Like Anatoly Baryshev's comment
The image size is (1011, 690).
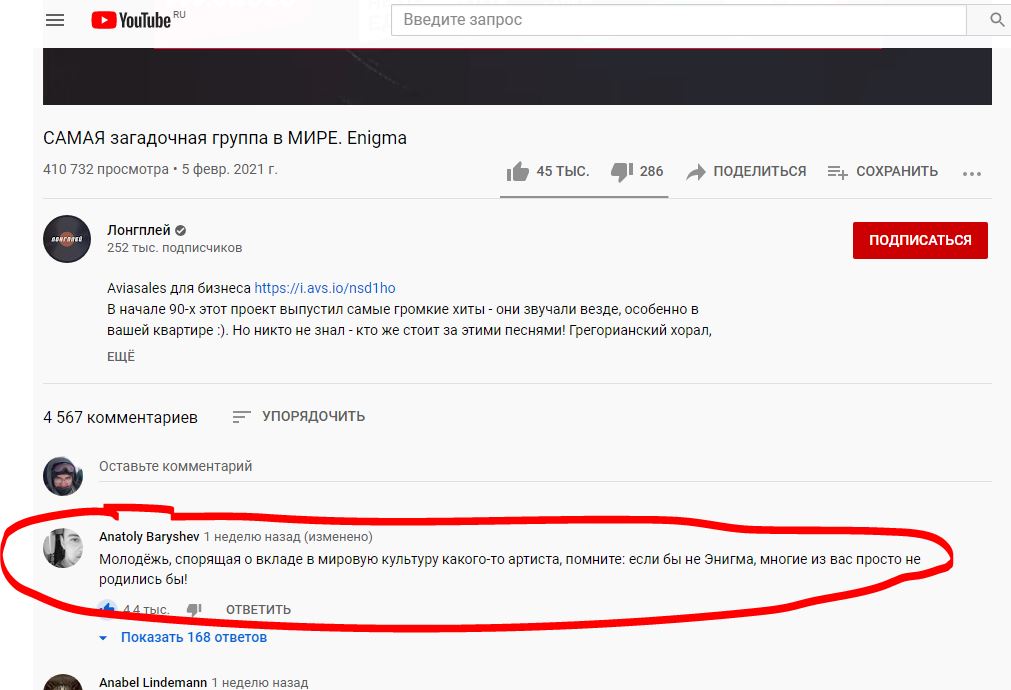pyautogui.click(x=107, y=609)
